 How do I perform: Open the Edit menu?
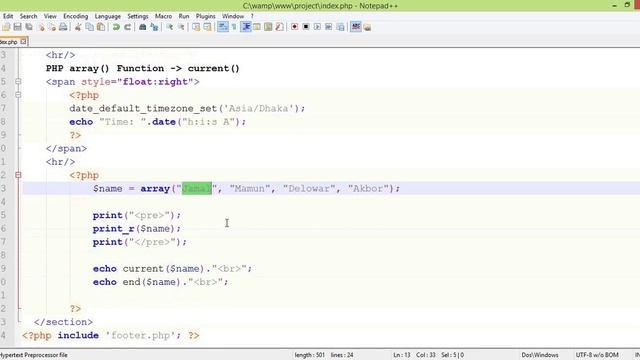[8, 16]
